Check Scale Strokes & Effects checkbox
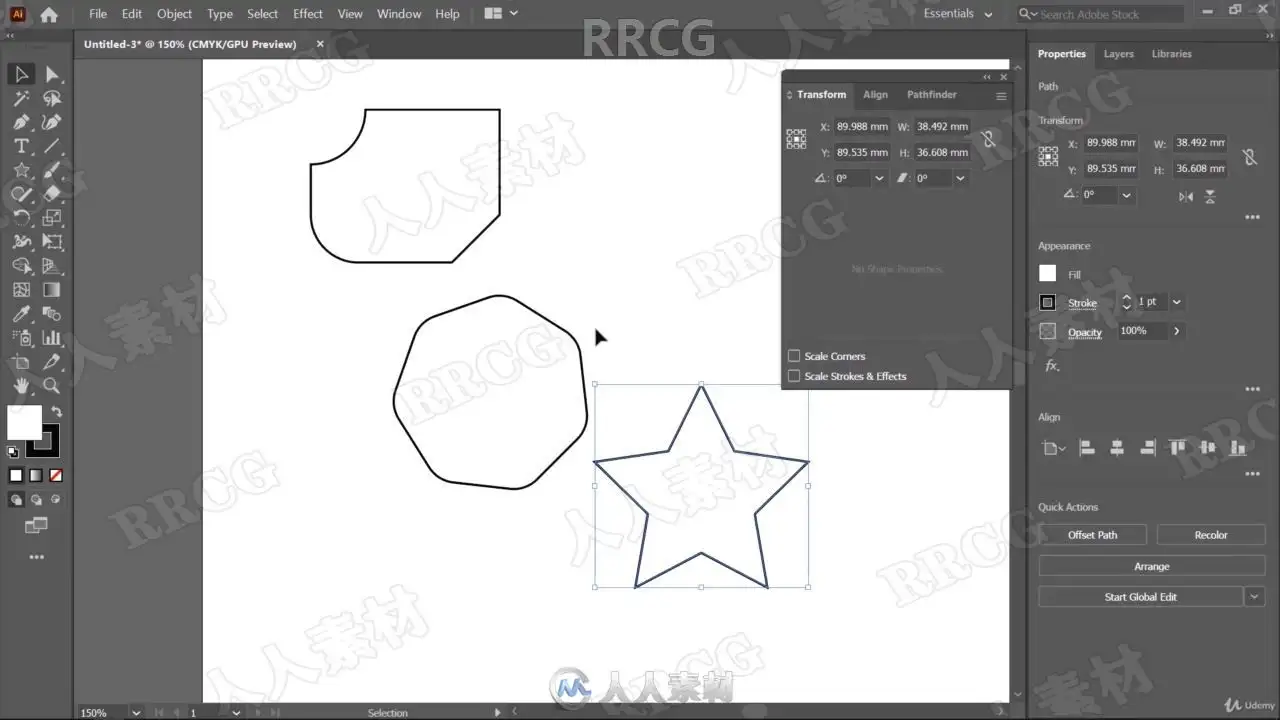The image size is (1280, 720). click(794, 376)
